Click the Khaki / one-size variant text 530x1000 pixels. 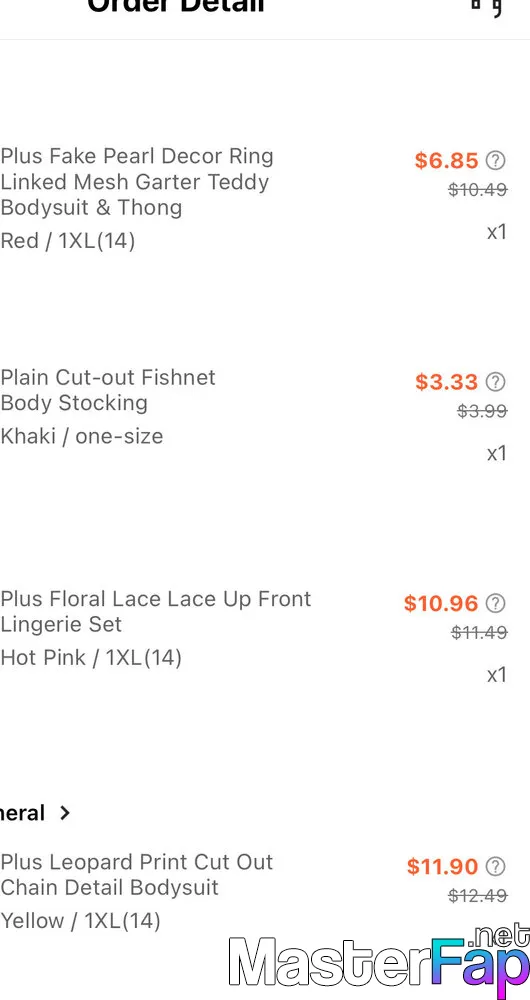82,436
